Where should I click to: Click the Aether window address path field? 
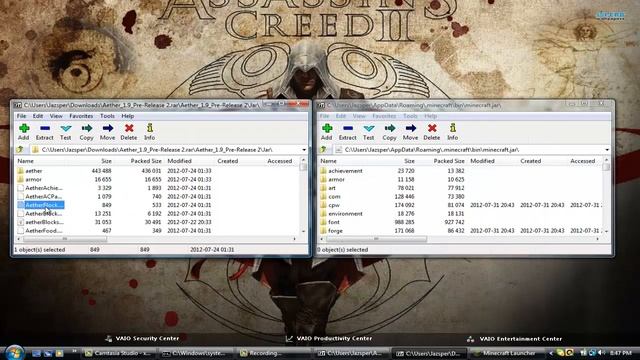pyautogui.click(x=169, y=150)
